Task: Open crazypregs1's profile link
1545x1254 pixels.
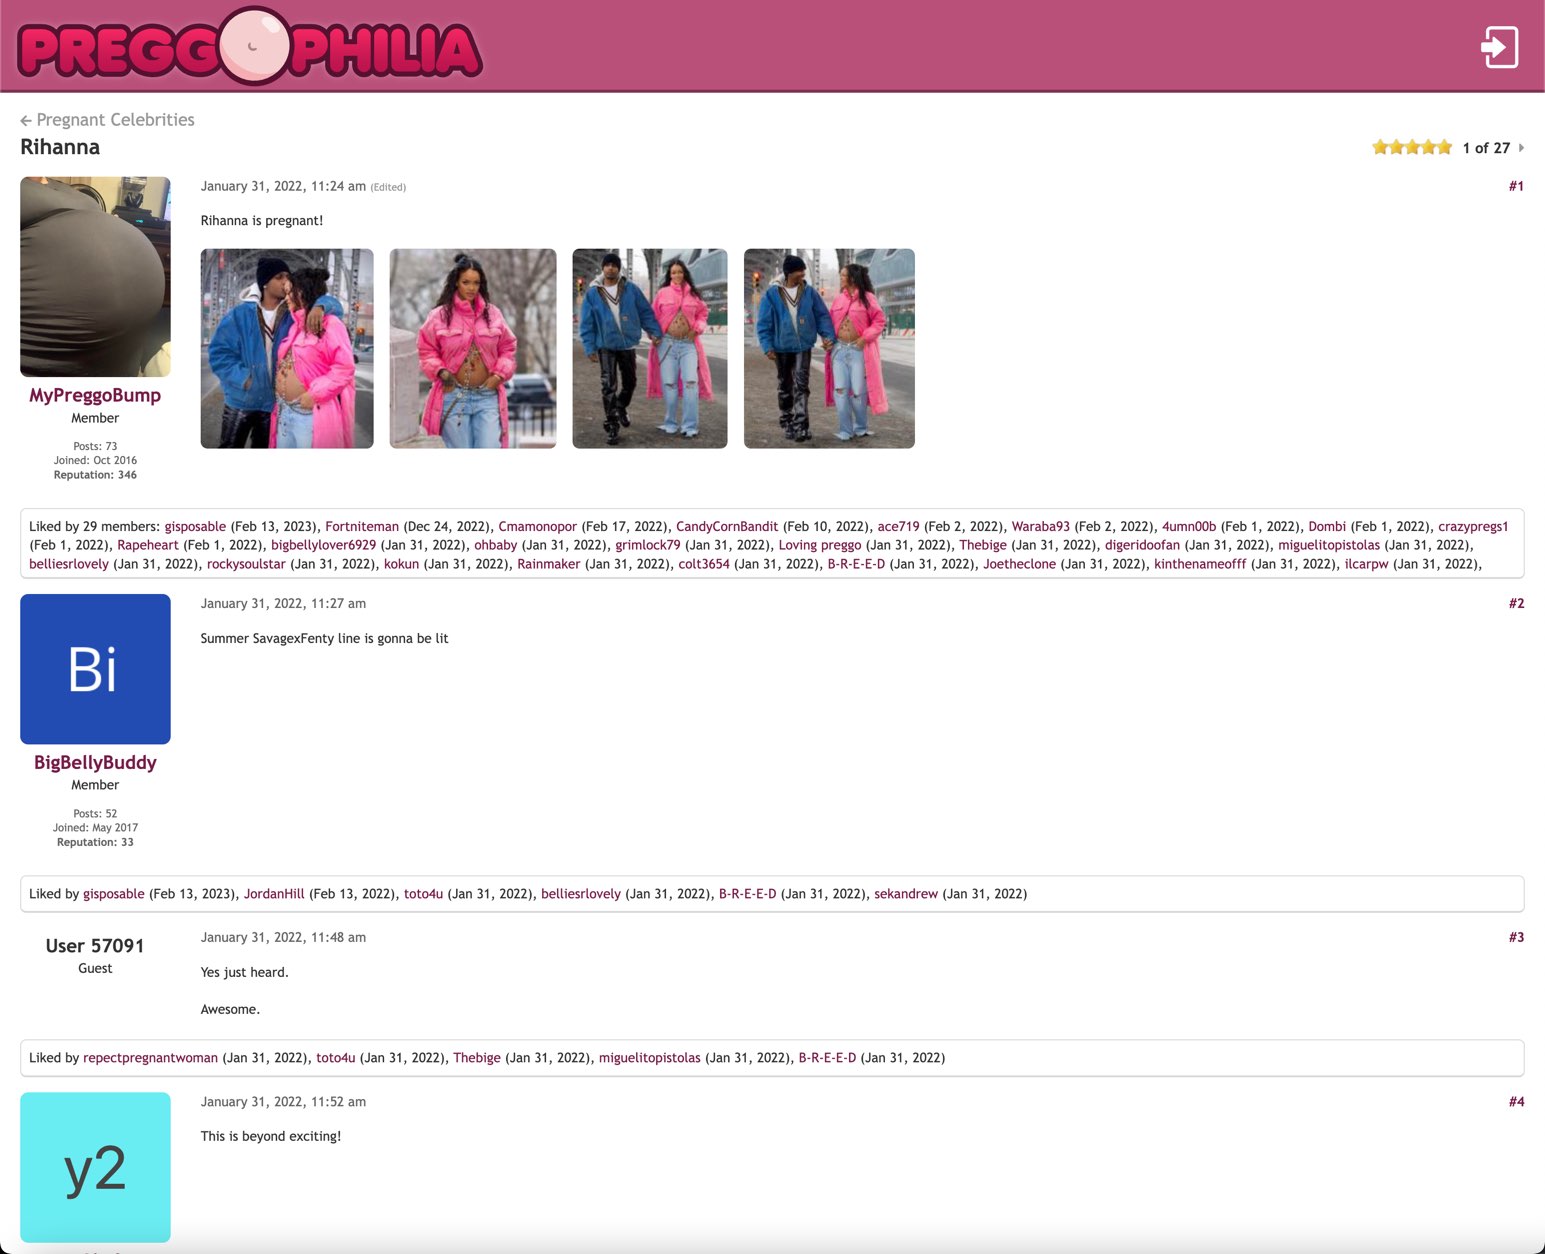Action: coord(1473,526)
